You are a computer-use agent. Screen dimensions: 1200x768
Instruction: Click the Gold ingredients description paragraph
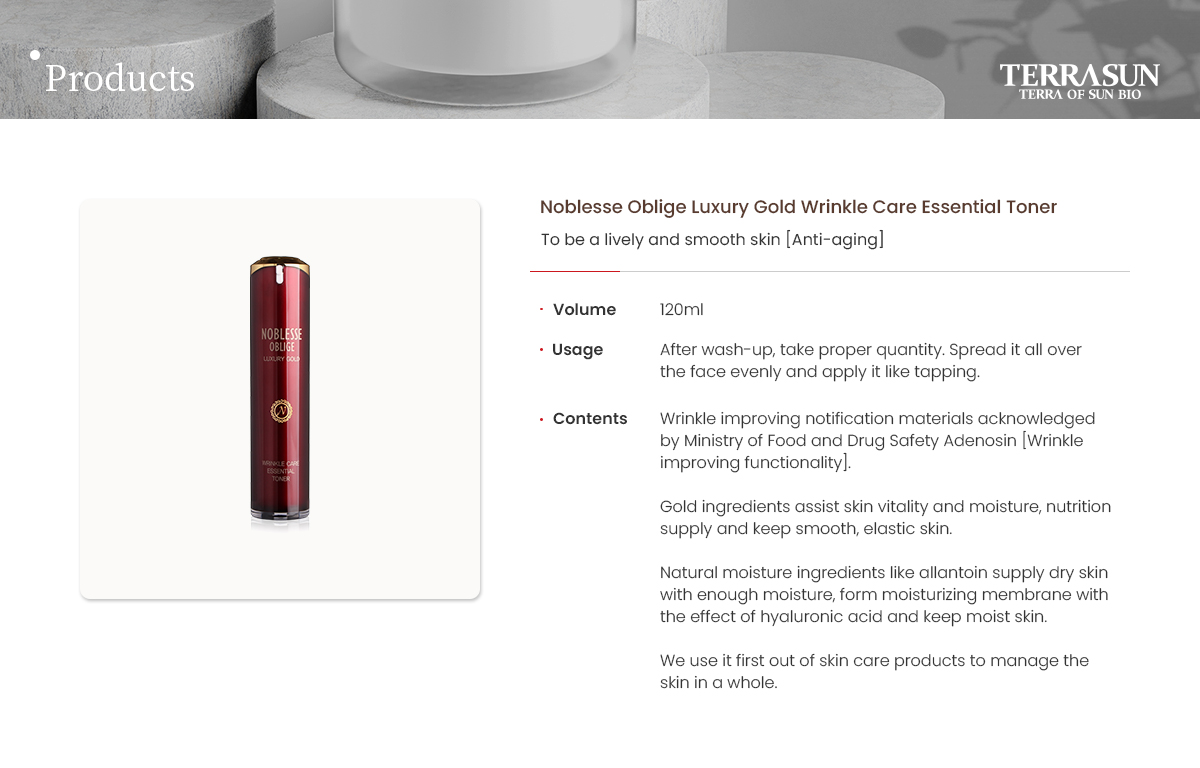click(885, 518)
